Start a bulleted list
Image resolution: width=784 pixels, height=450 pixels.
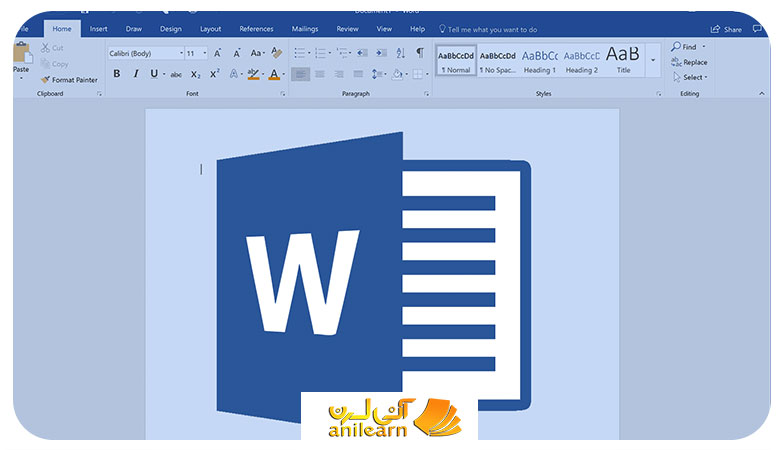click(x=300, y=52)
